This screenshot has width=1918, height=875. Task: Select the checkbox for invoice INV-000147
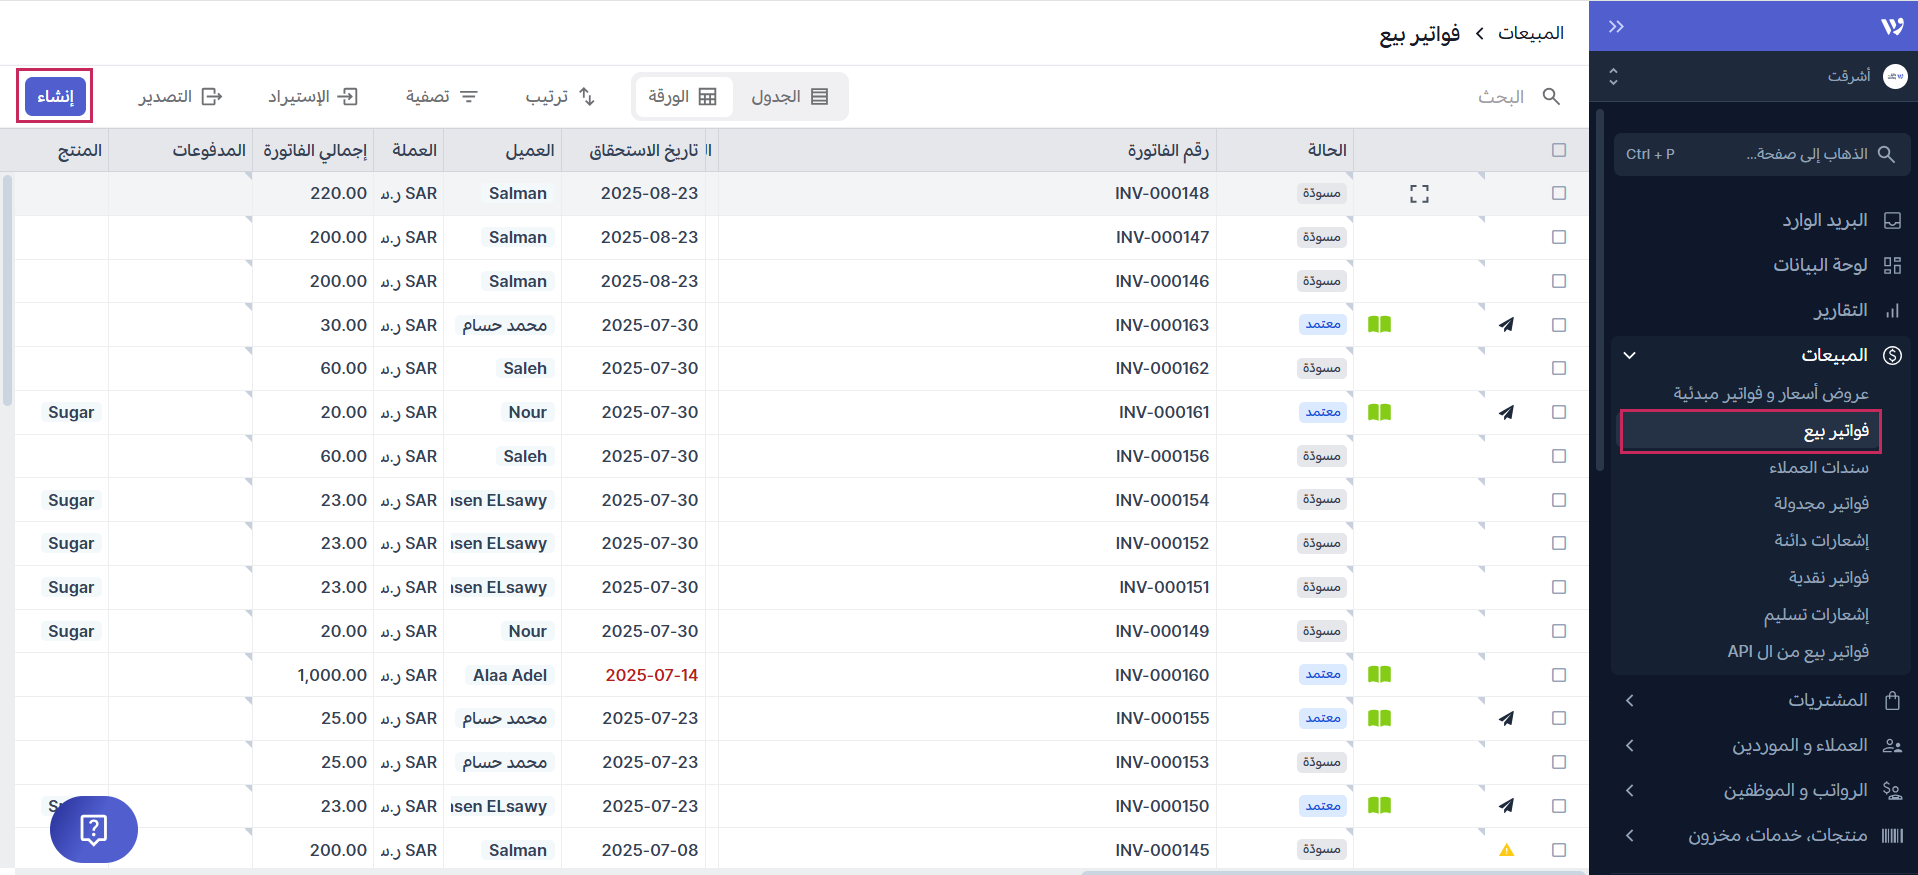[x=1558, y=237]
